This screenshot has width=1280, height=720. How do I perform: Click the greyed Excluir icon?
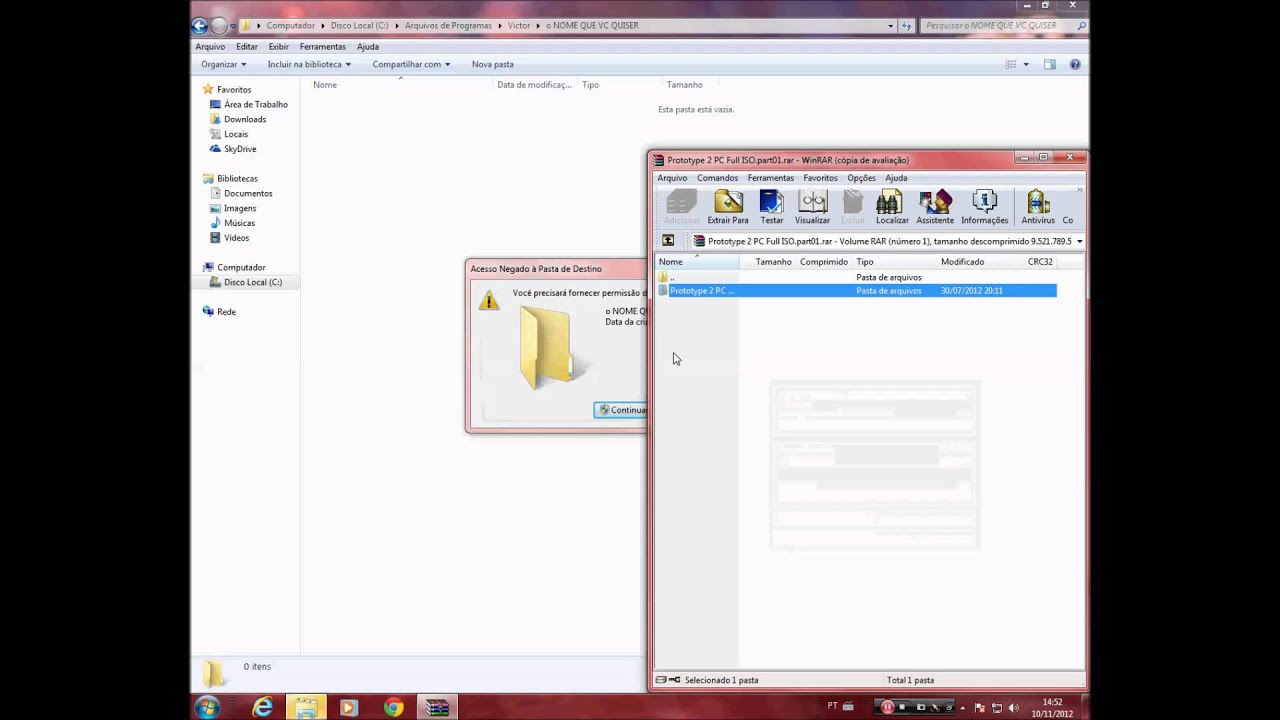click(852, 207)
